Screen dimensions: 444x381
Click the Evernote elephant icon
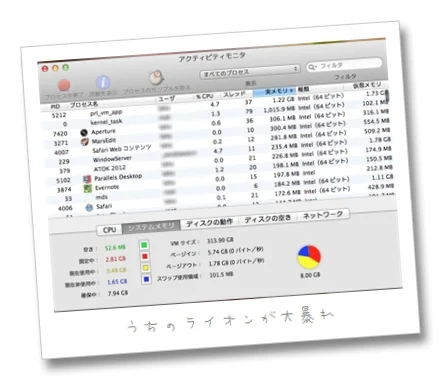(87, 189)
